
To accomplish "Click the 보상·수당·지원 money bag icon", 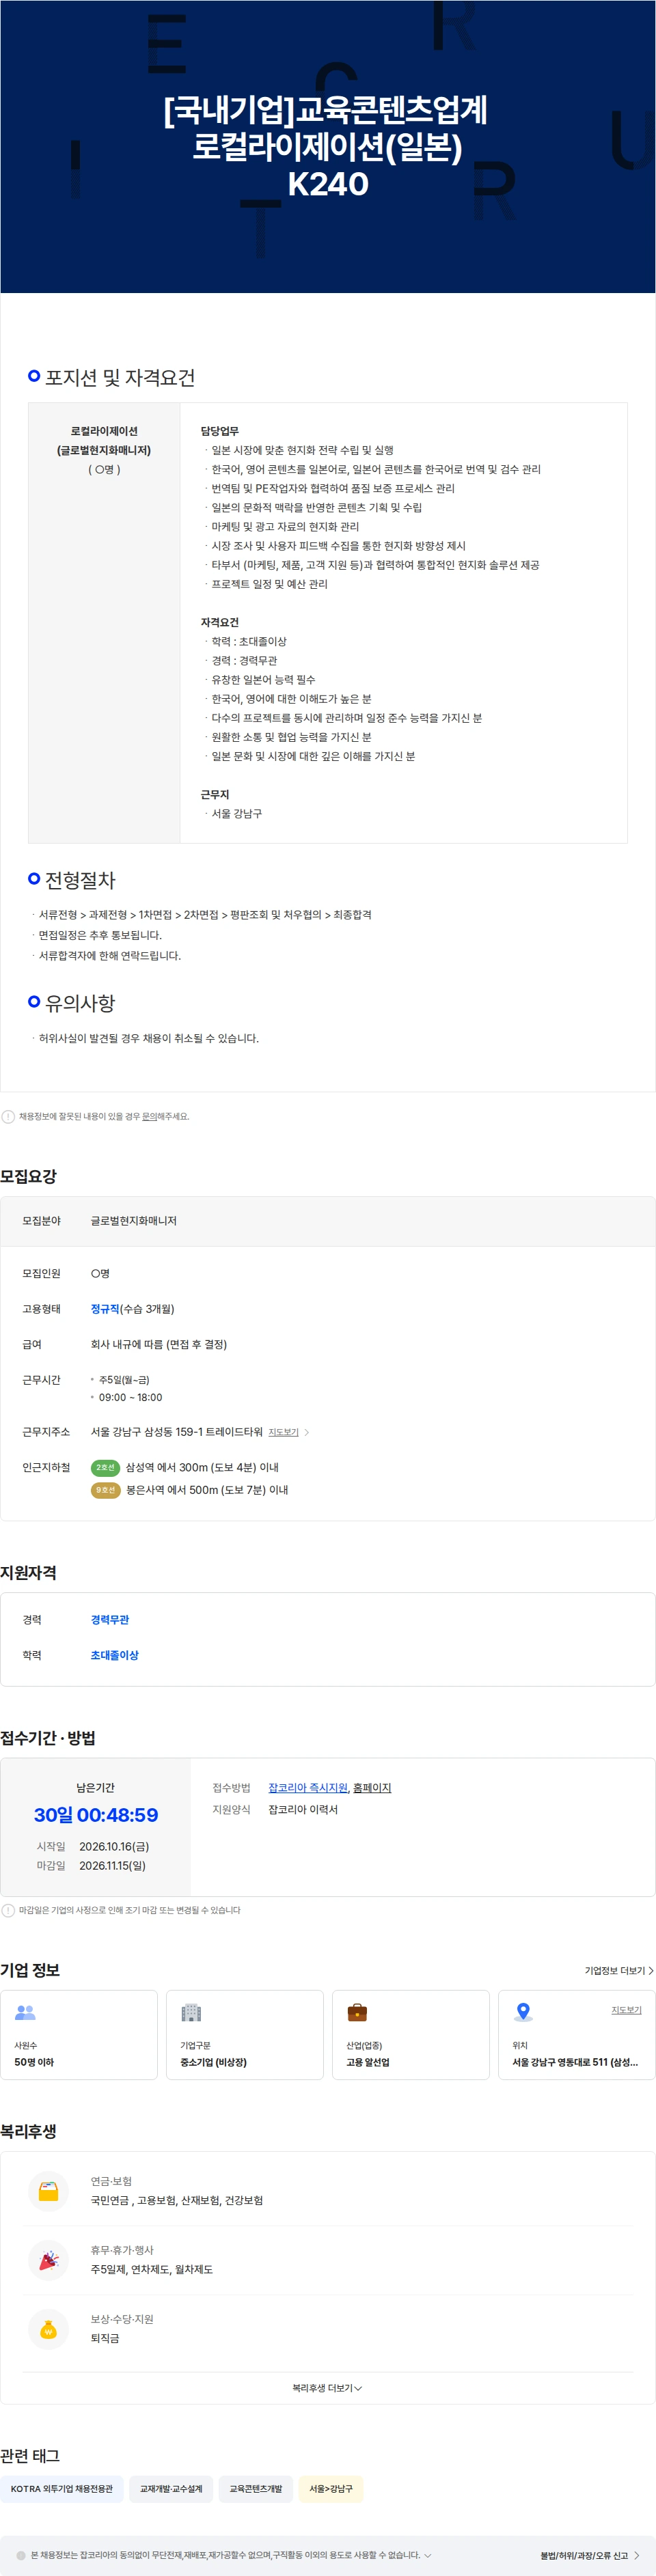I will 48,2329.
